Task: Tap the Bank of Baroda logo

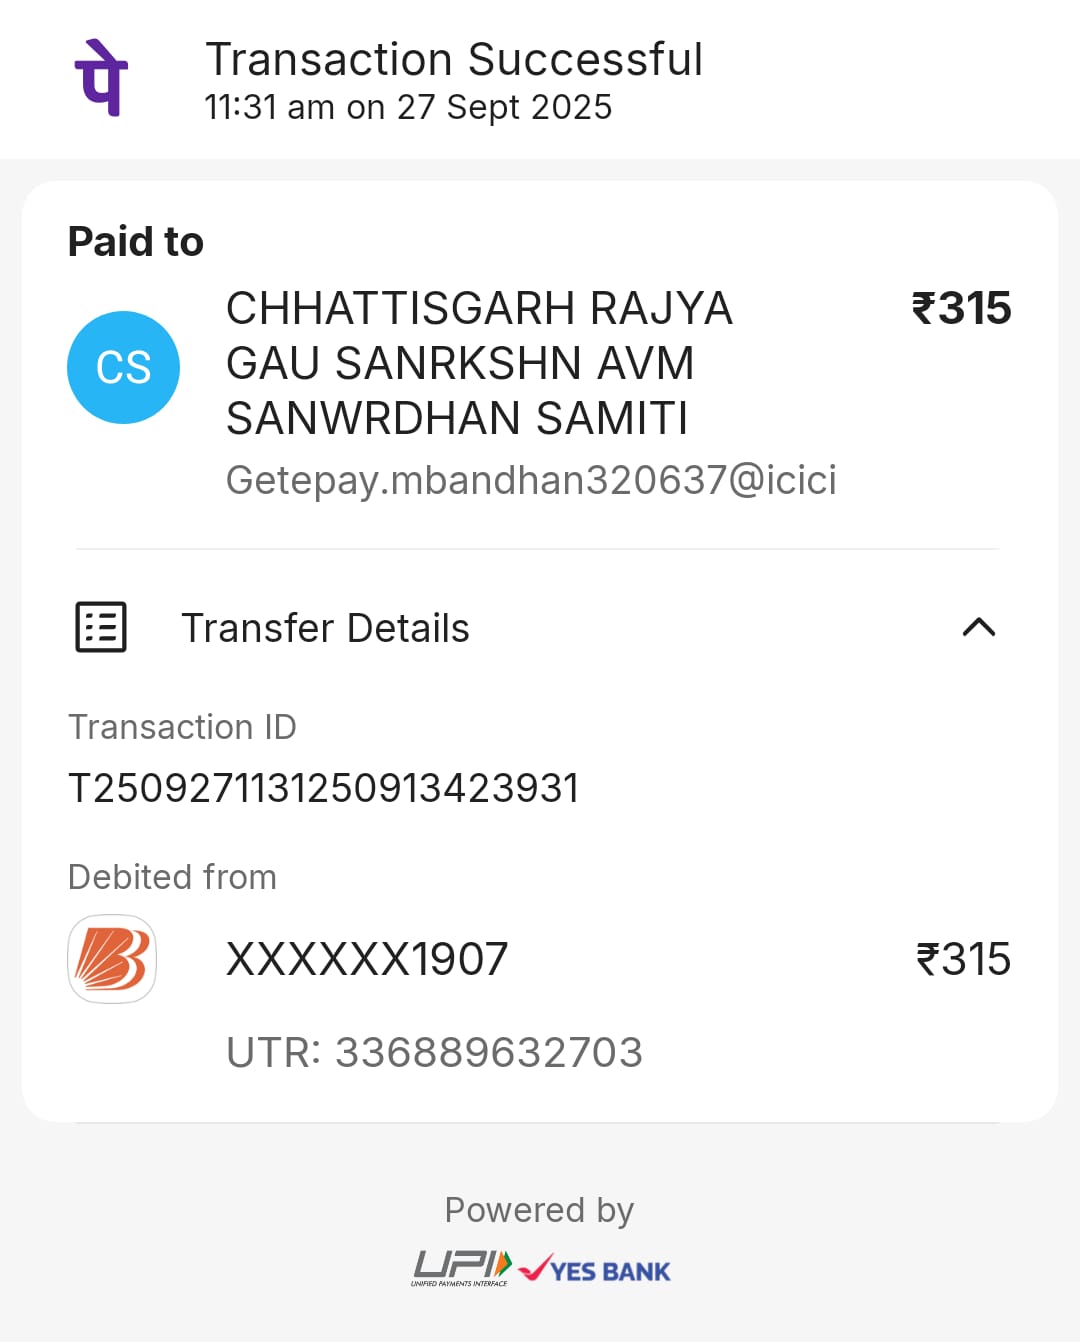Action: [x=112, y=959]
